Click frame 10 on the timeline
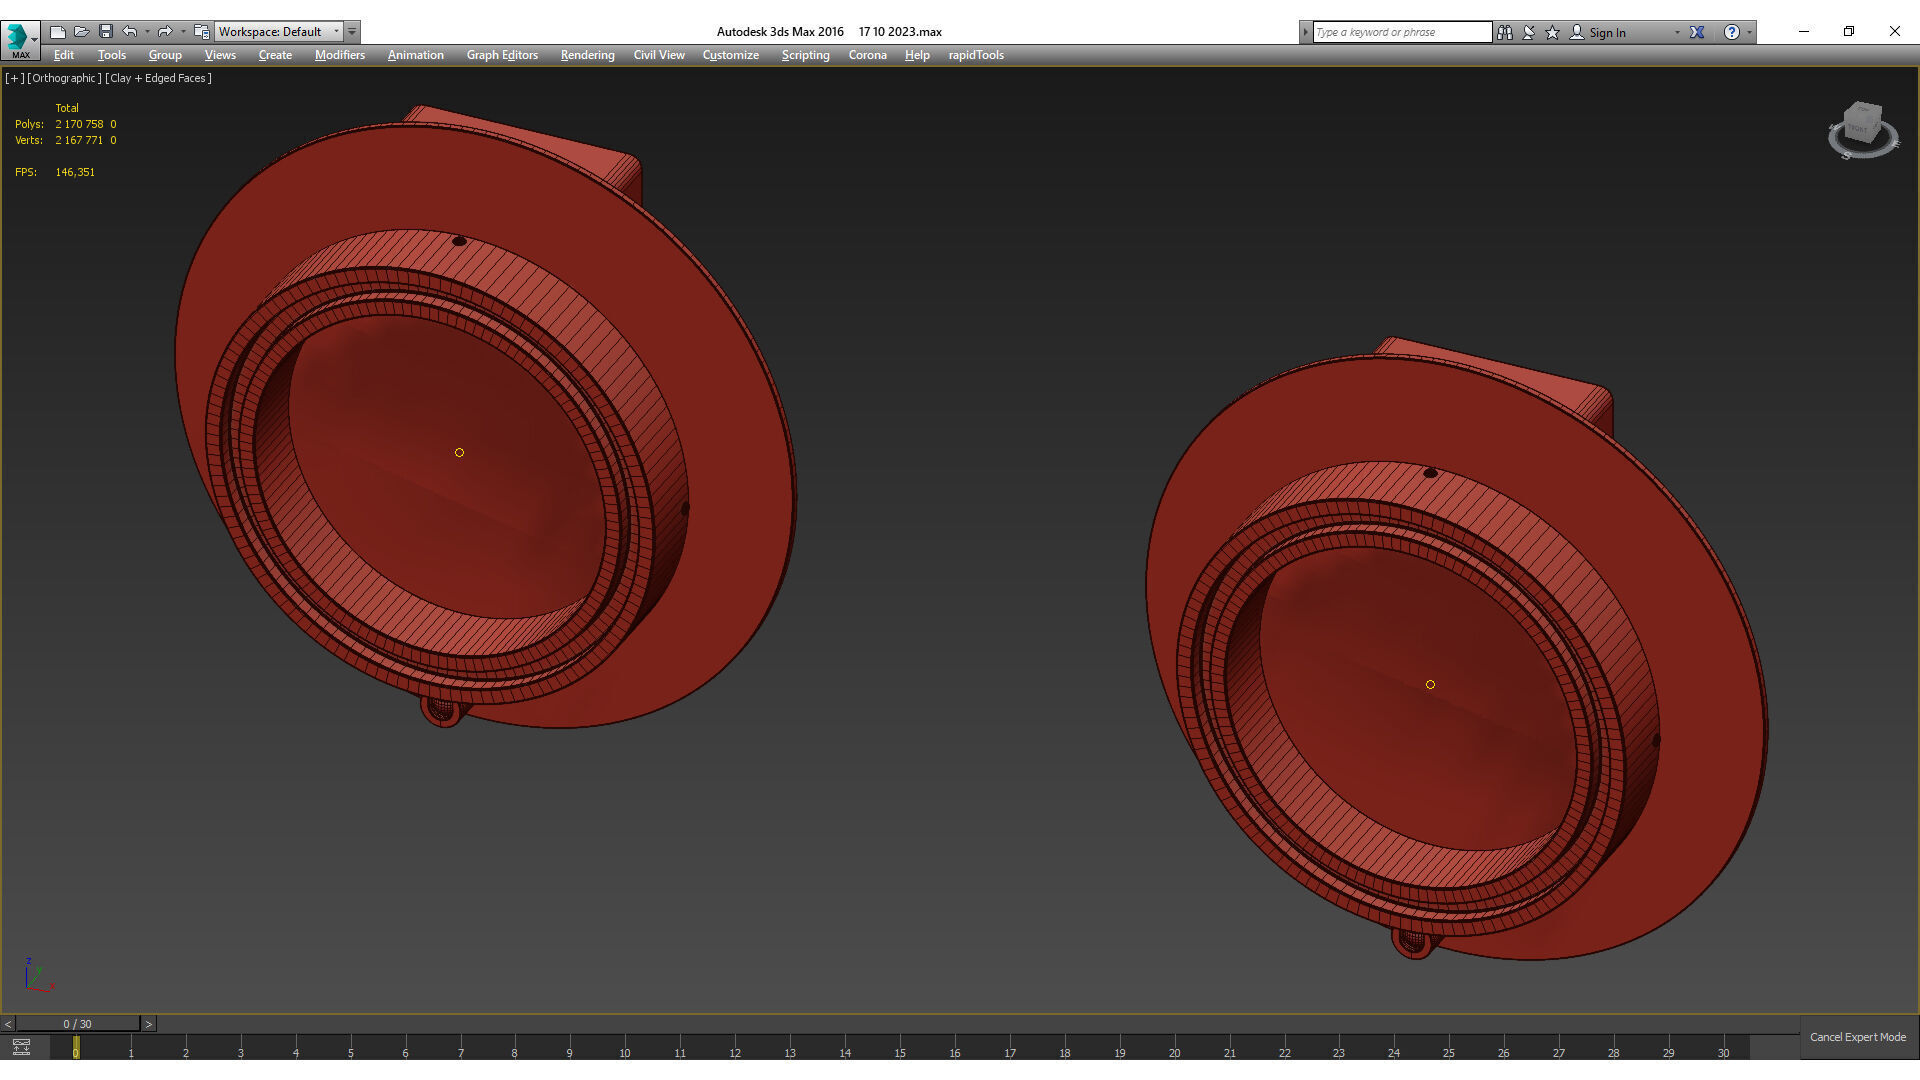 coord(625,1052)
